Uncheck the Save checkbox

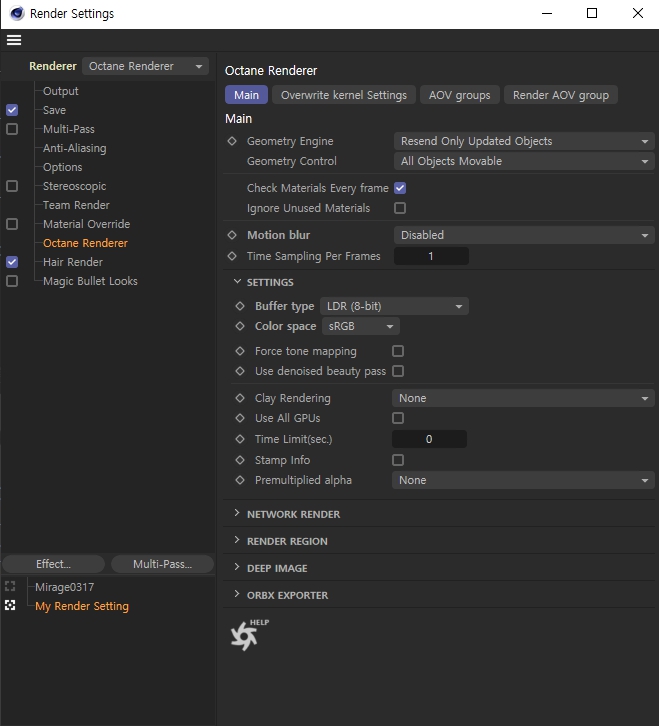tap(12, 110)
